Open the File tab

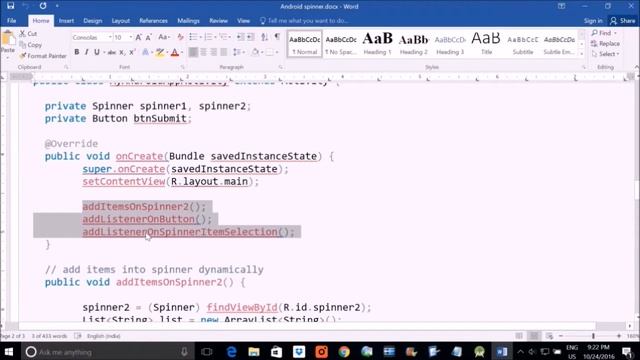(11, 20)
